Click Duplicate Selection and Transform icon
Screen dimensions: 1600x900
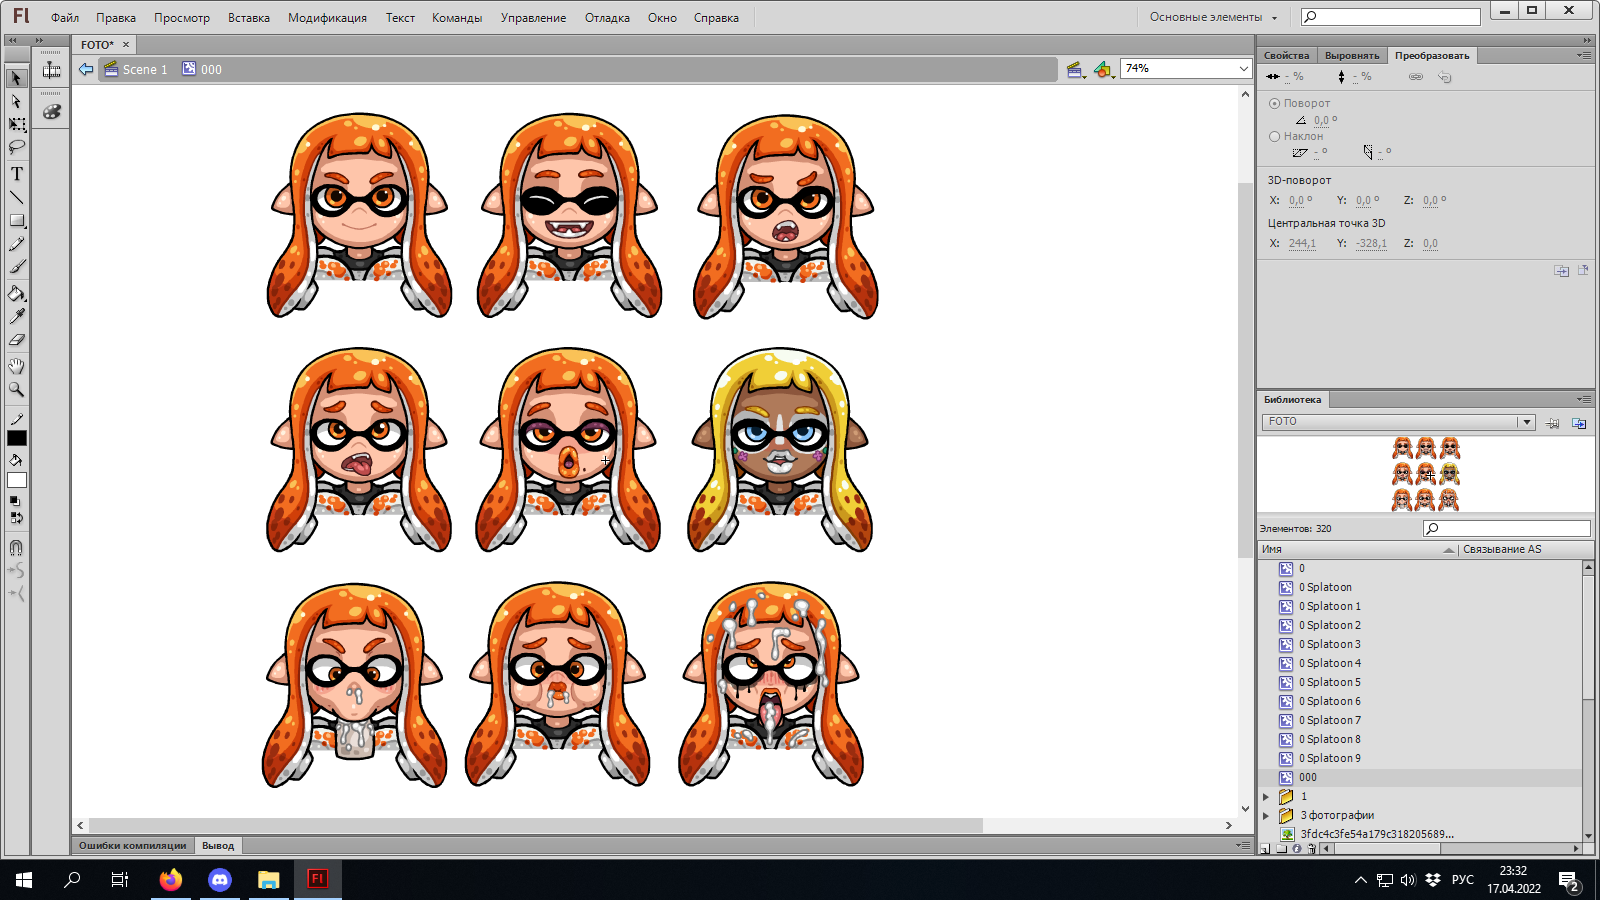pos(1561,271)
